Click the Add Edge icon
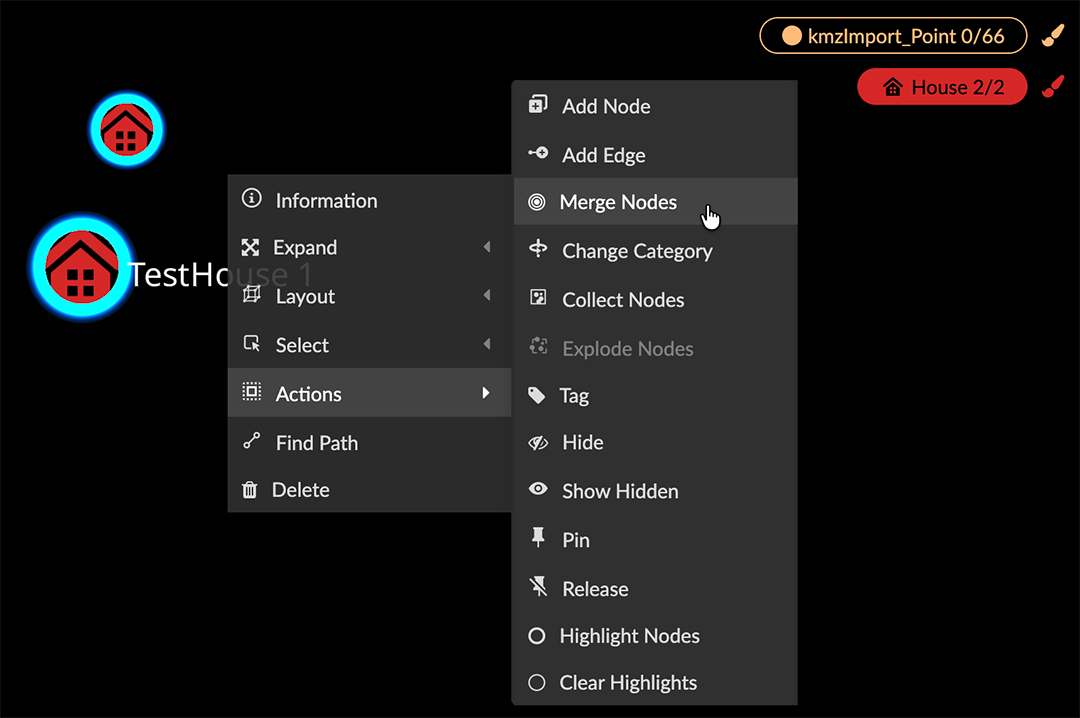 click(x=538, y=154)
